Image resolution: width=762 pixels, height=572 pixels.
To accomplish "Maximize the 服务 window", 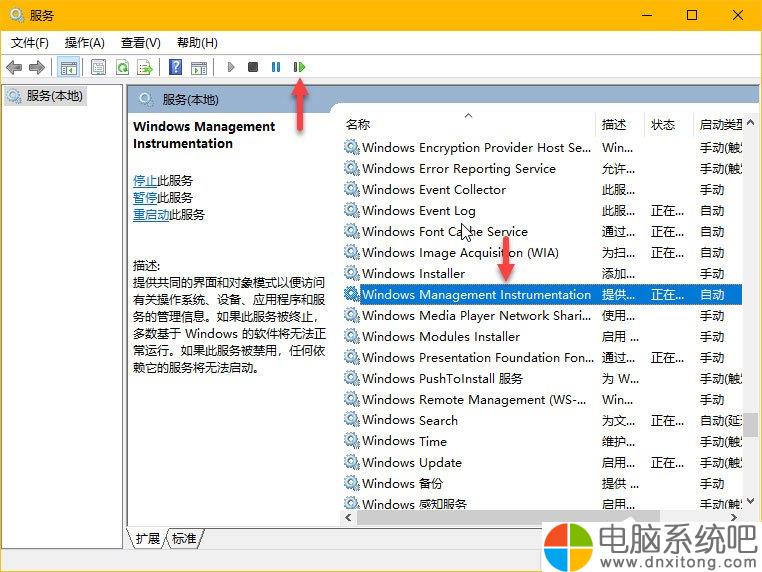I will tap(692, 15).
